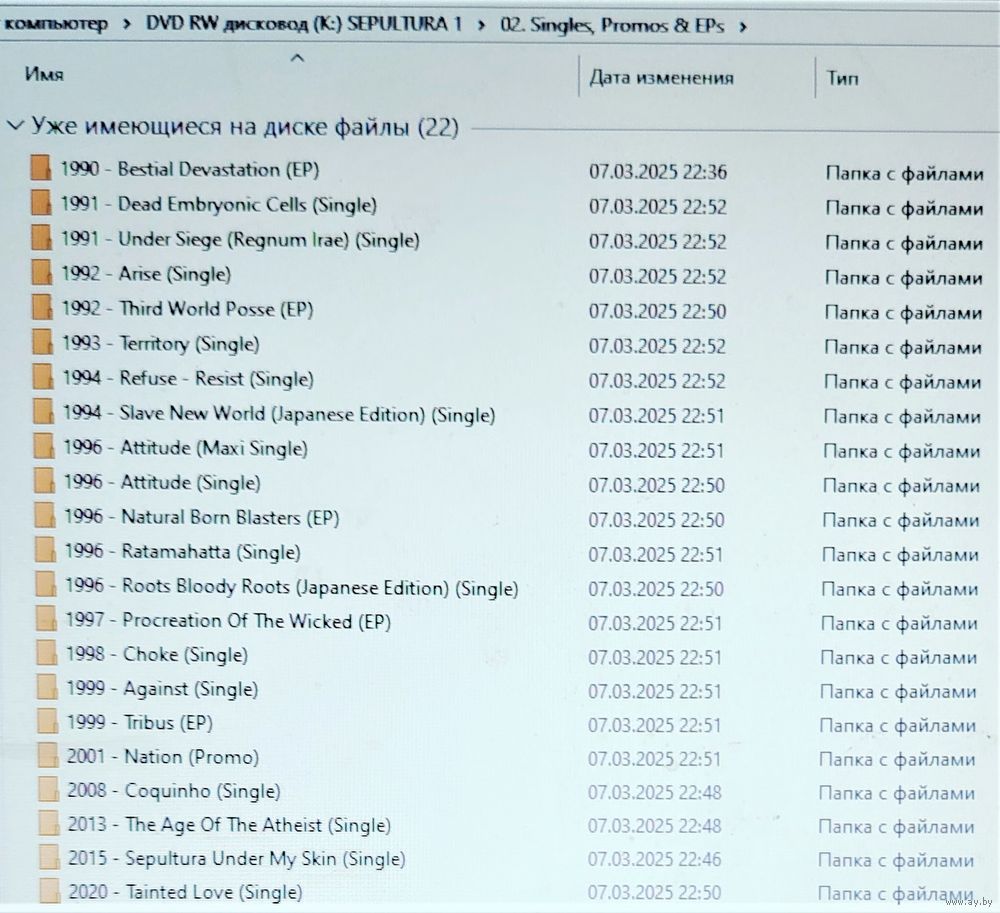Click folder icon of 1999 - Against (Single)
The height and width of the screenshot is (913, 1000).
pyautogui.click(x=47, y=688)
